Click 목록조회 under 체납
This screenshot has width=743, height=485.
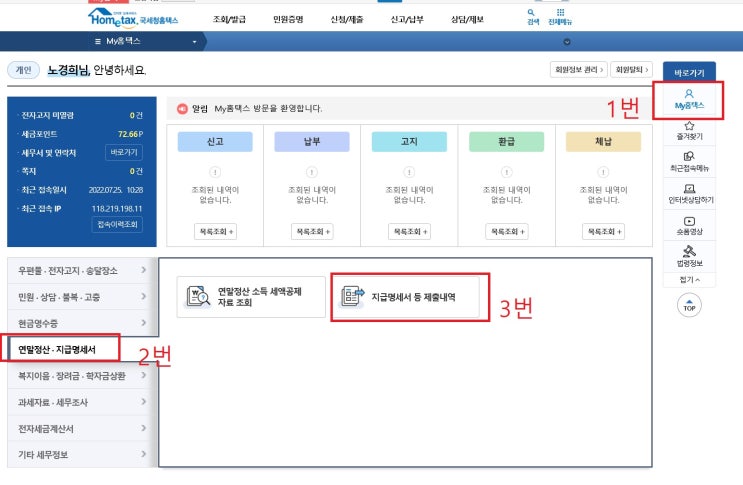coord(604,232)
